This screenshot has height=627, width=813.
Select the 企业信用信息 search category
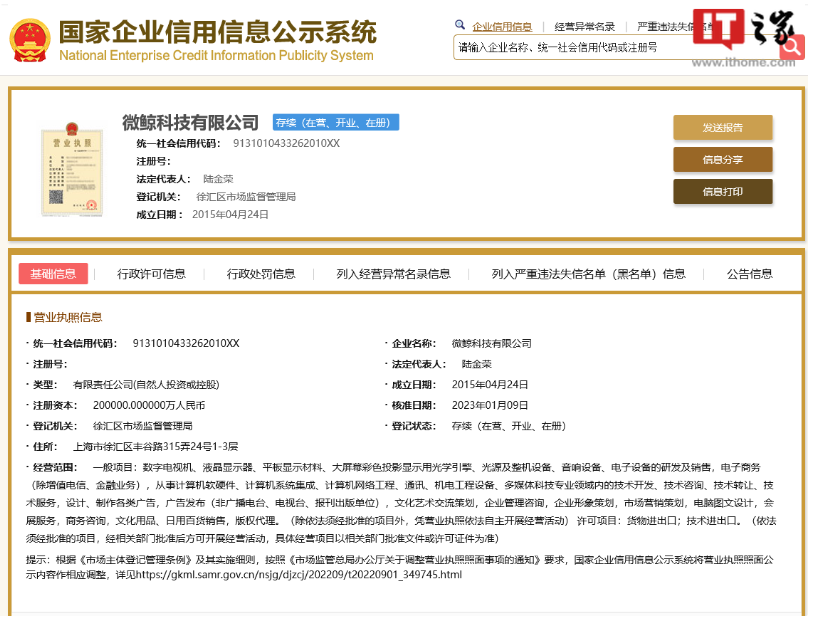click(x=501, y=26)
